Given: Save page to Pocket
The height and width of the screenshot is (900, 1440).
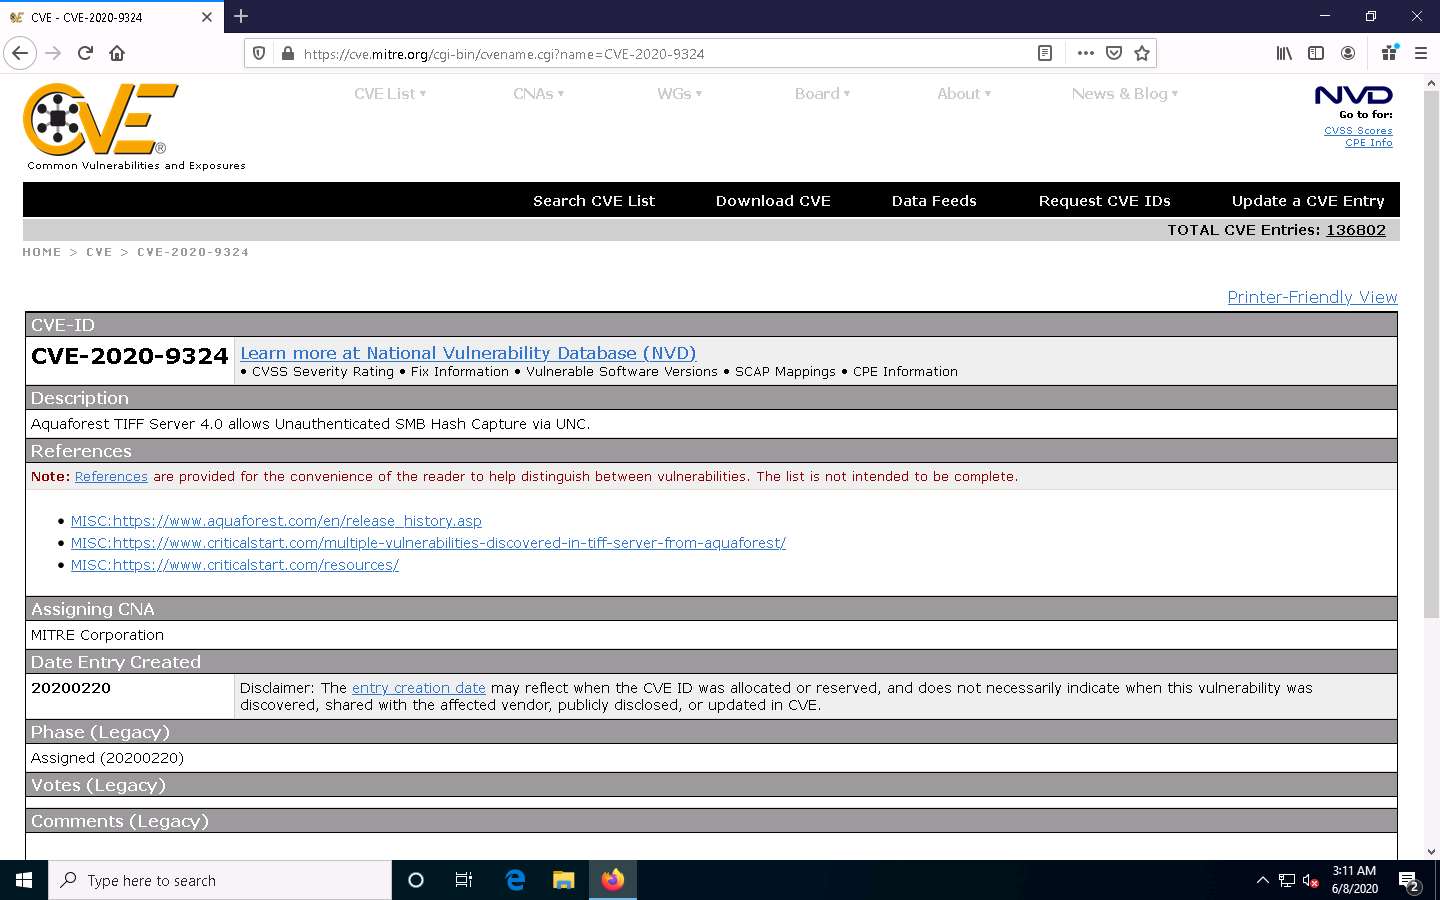Looking at the screenshot, I should click(x=1114, y=53).
